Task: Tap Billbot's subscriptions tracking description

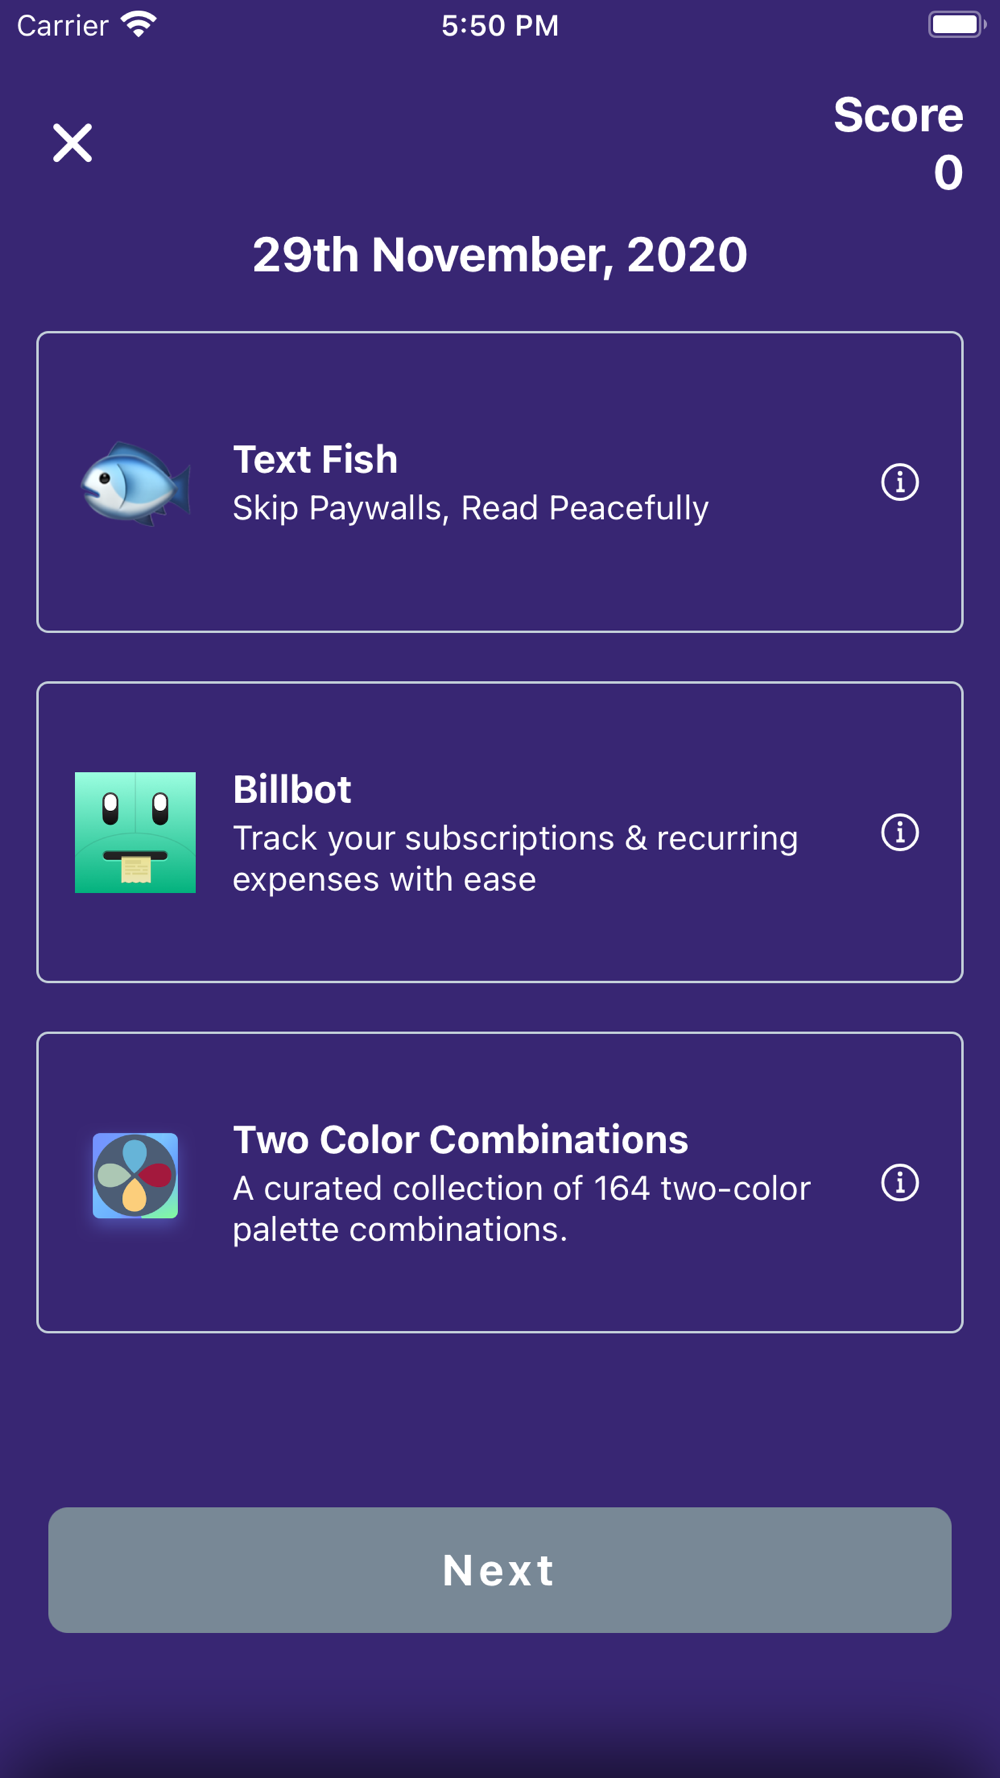Action: coord(515,858)
